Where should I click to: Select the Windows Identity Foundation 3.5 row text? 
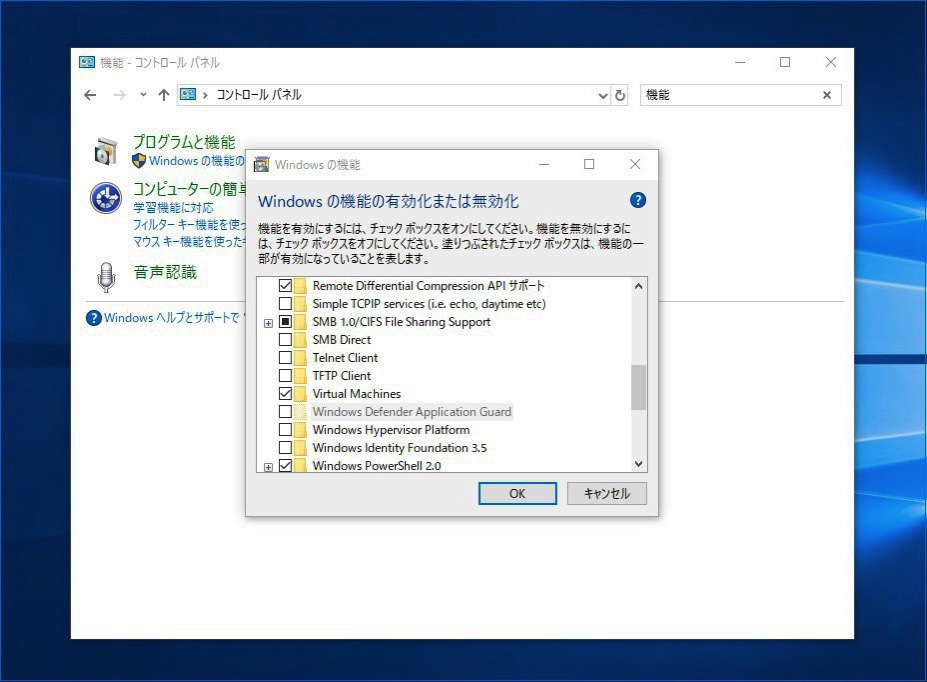400,447
